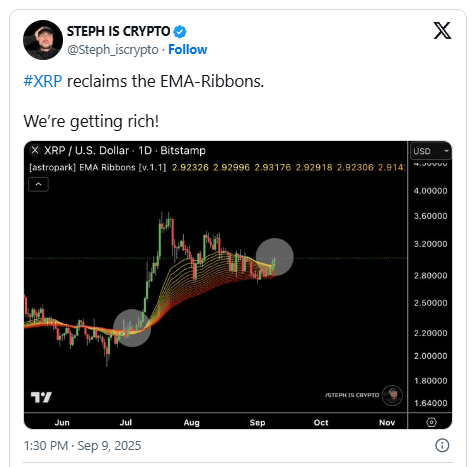The image size is (472, 467).
Task: Open the tweet info icon
Action: [x=442, y=445]
